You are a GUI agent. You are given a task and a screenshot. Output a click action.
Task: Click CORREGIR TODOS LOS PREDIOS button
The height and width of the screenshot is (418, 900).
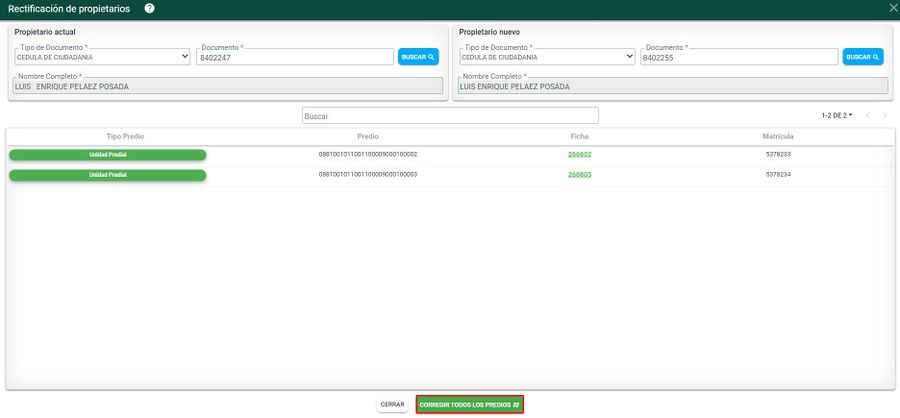click(x=470, y=405)
